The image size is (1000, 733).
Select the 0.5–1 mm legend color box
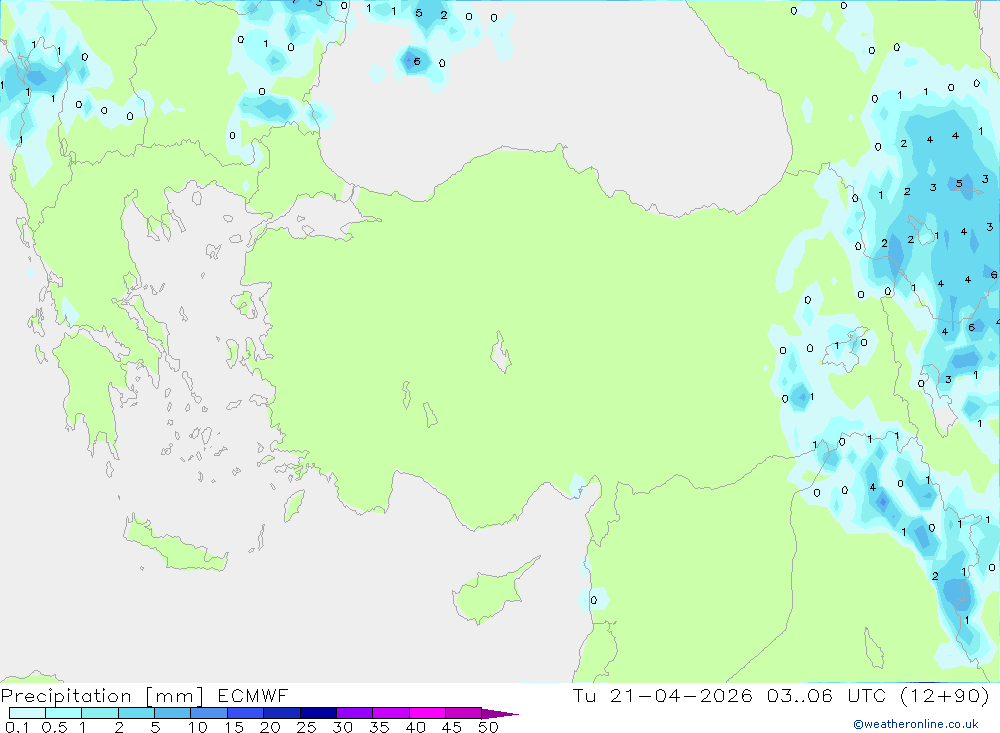tap(63, 713)
